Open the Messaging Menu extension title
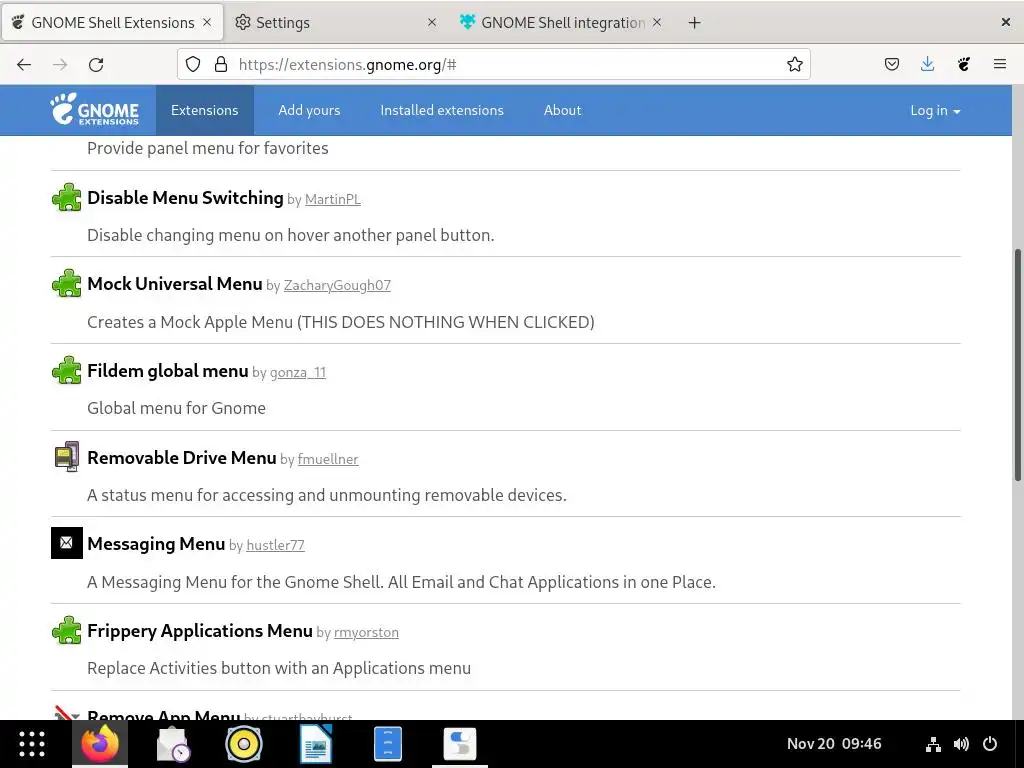 pos(156,543)
